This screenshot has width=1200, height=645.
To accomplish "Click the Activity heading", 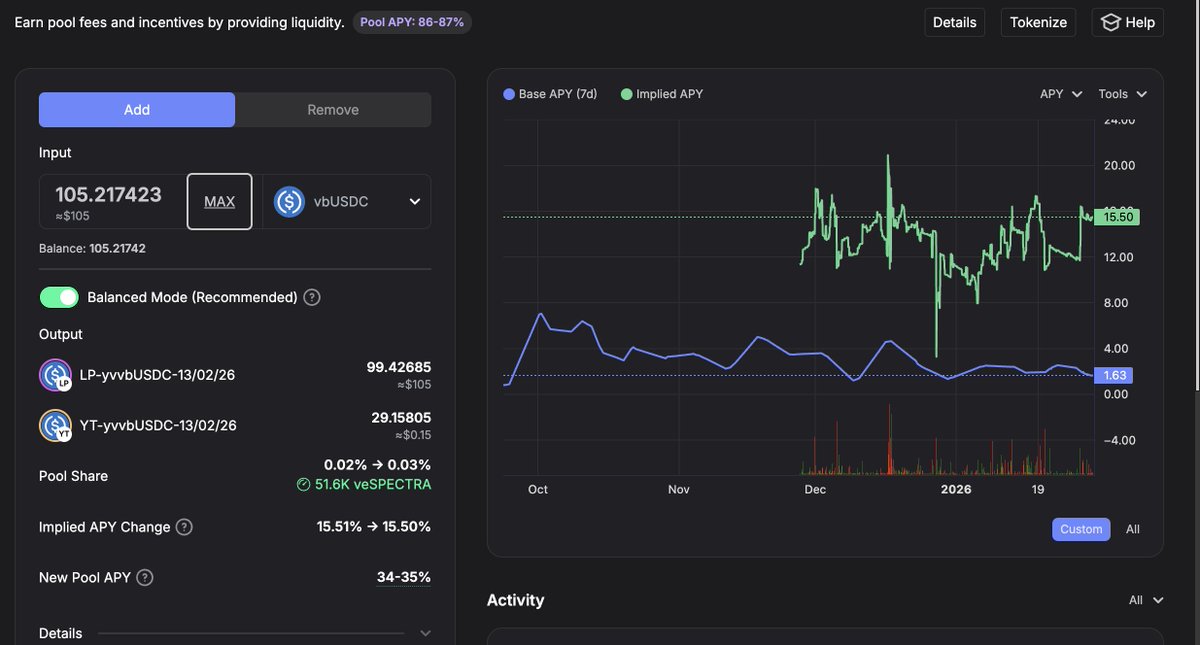I will click(516, 600).
